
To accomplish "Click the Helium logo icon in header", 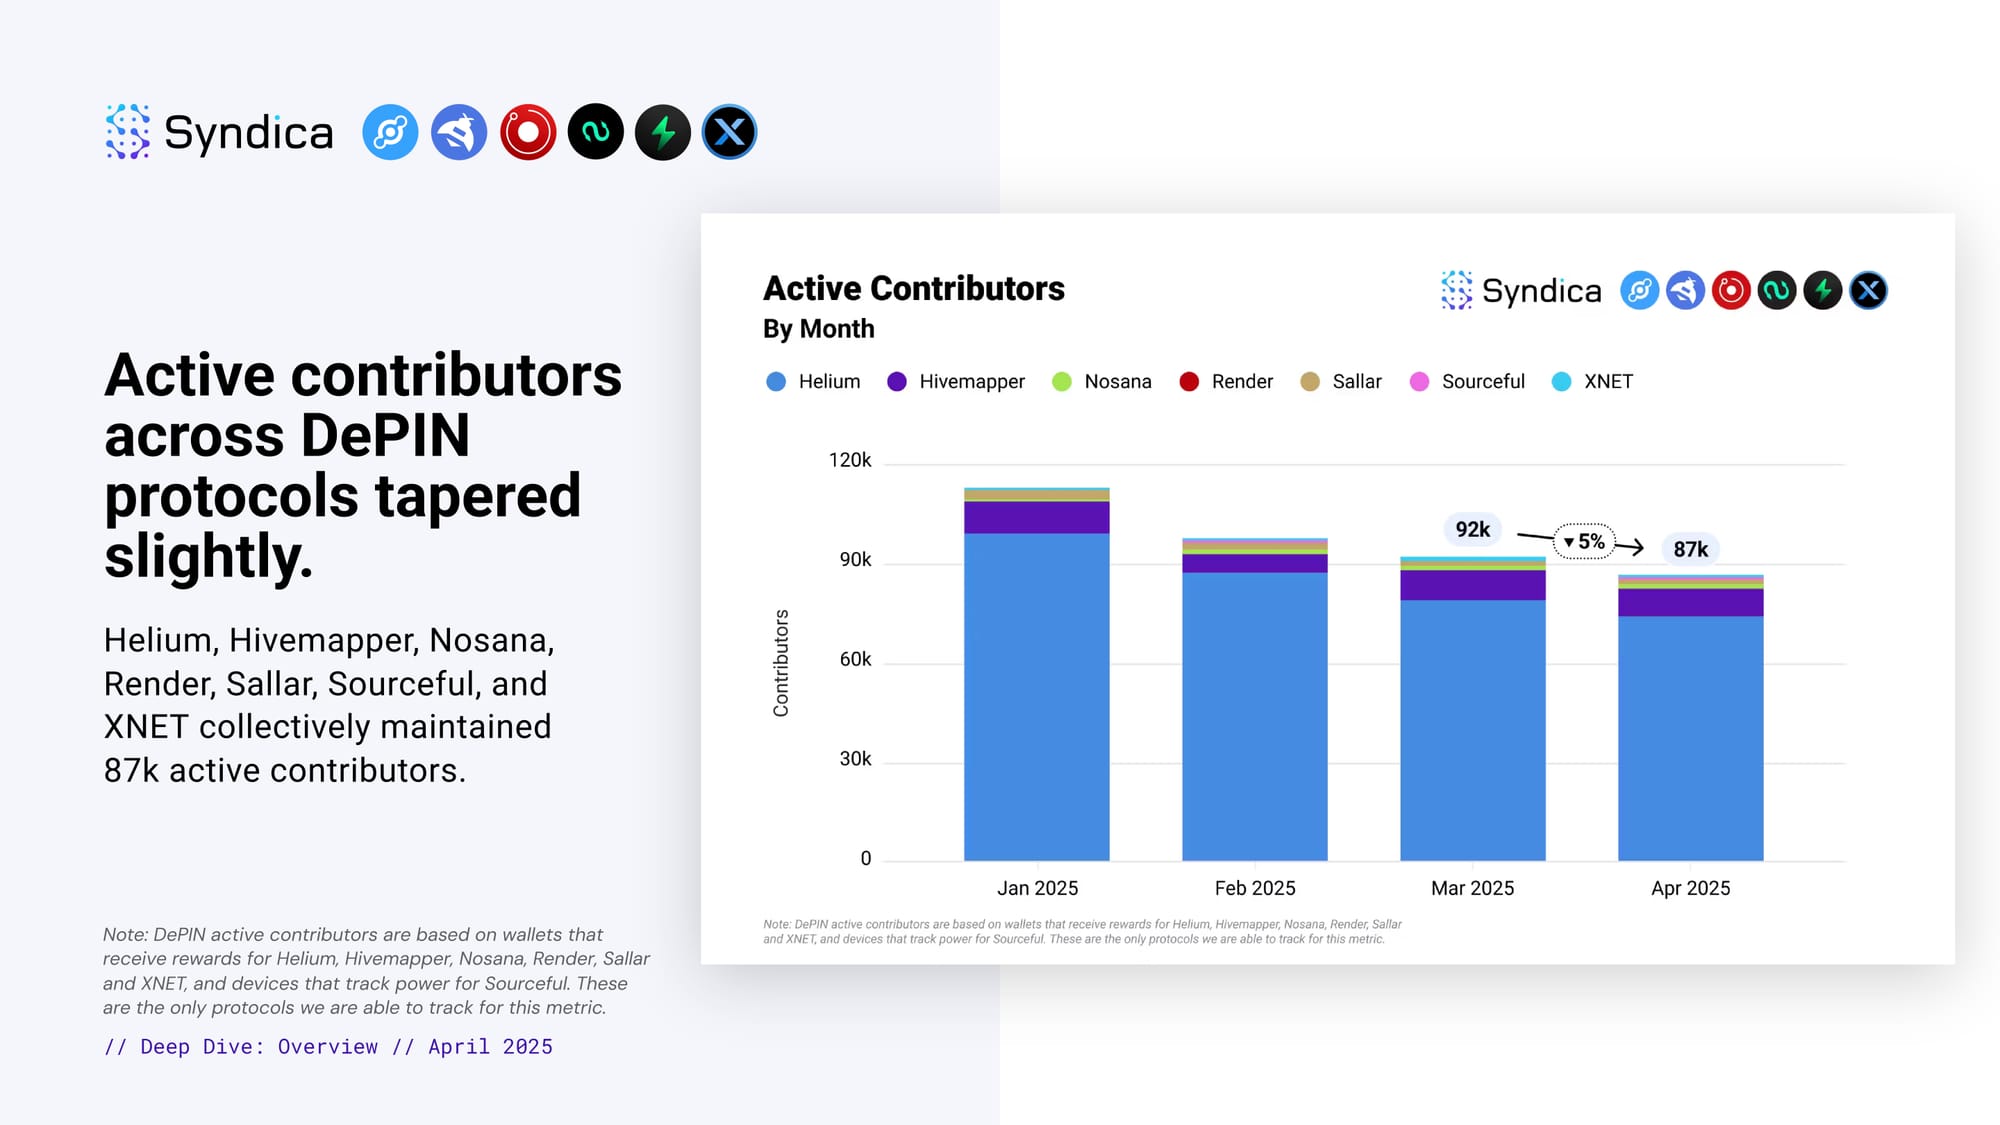I will point(390,132).
